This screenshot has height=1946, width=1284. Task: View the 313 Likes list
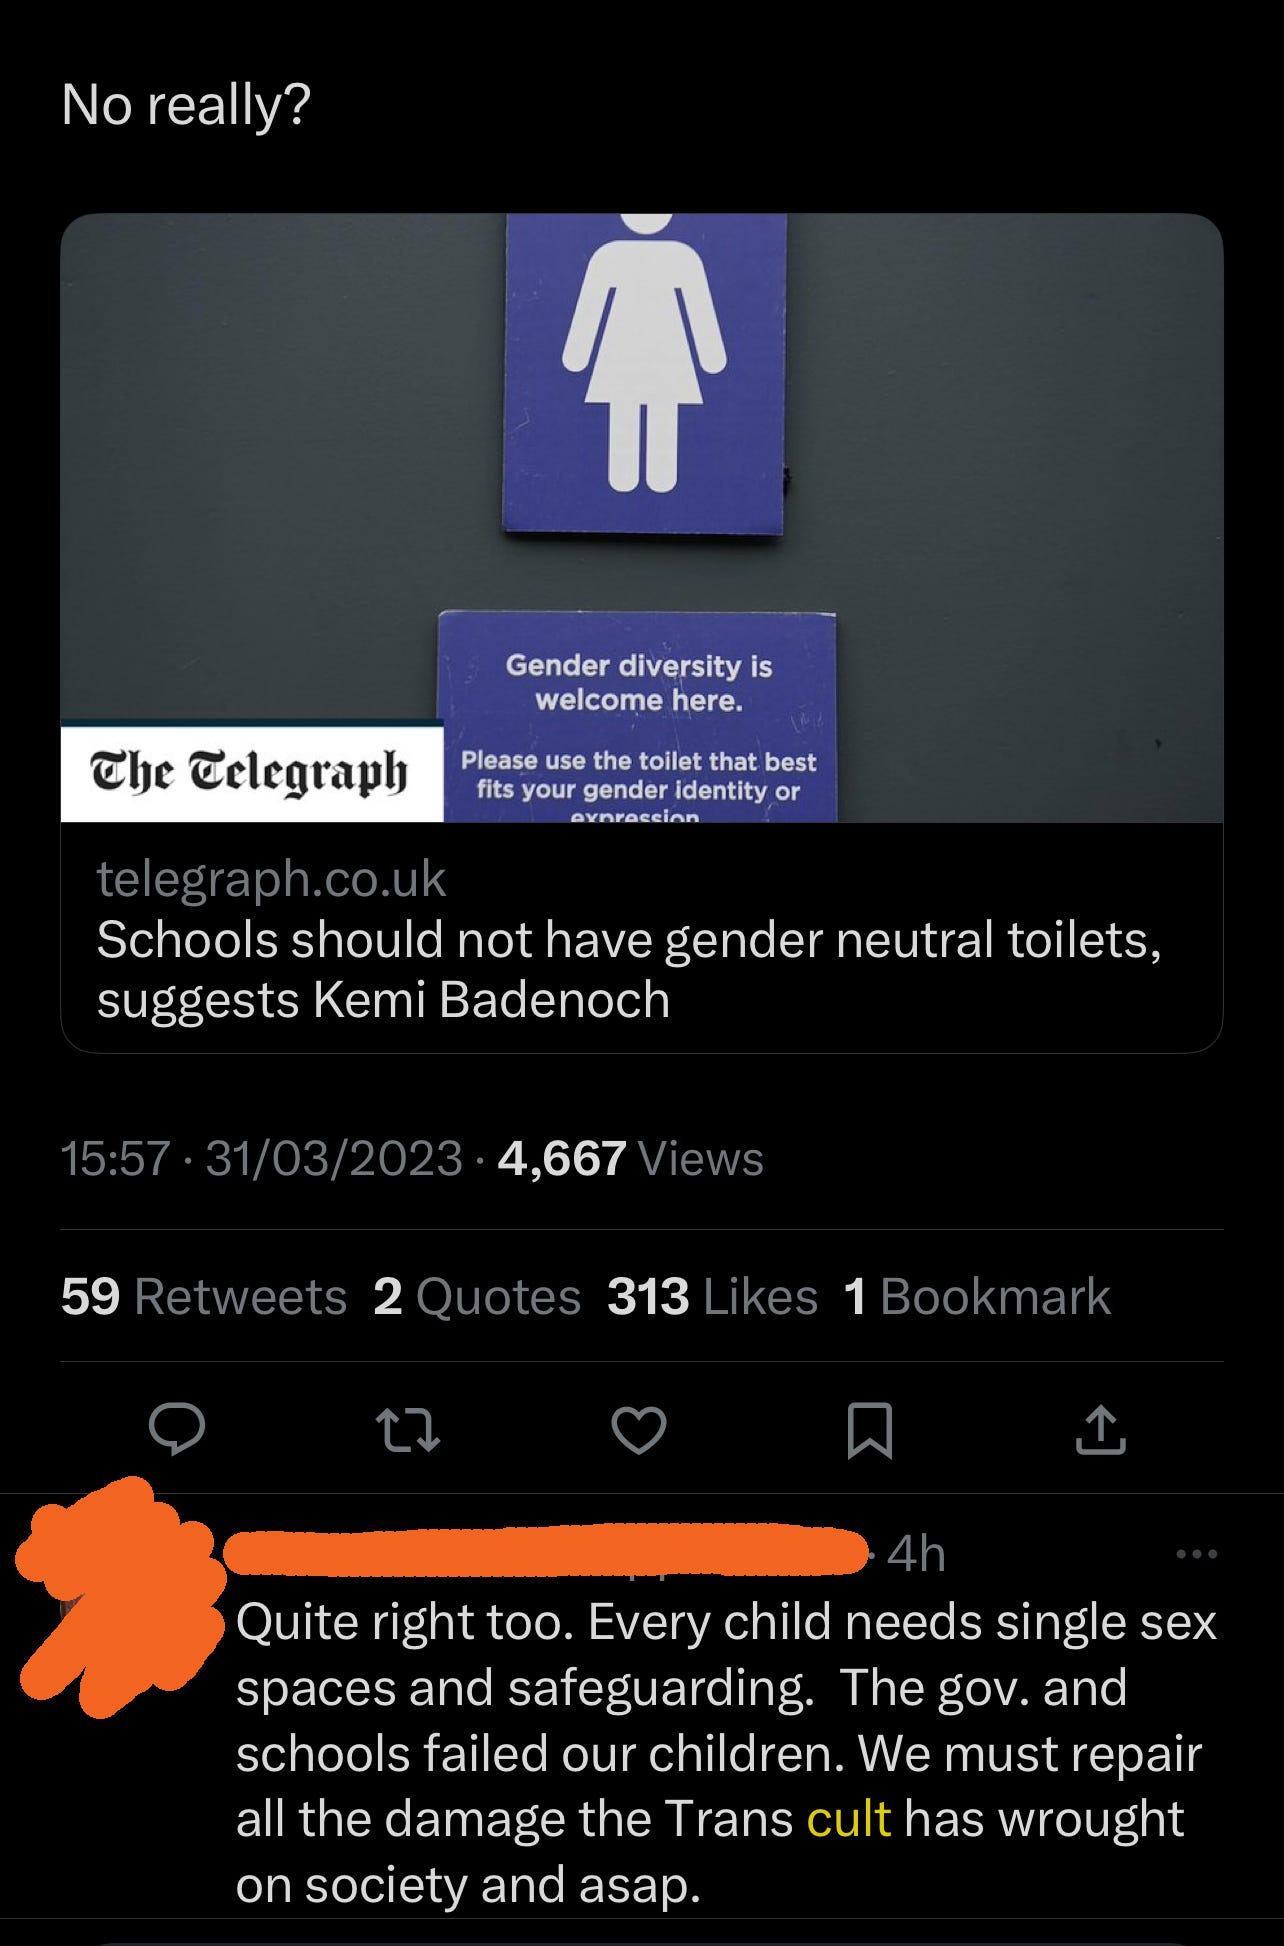tap(712, 1296)
